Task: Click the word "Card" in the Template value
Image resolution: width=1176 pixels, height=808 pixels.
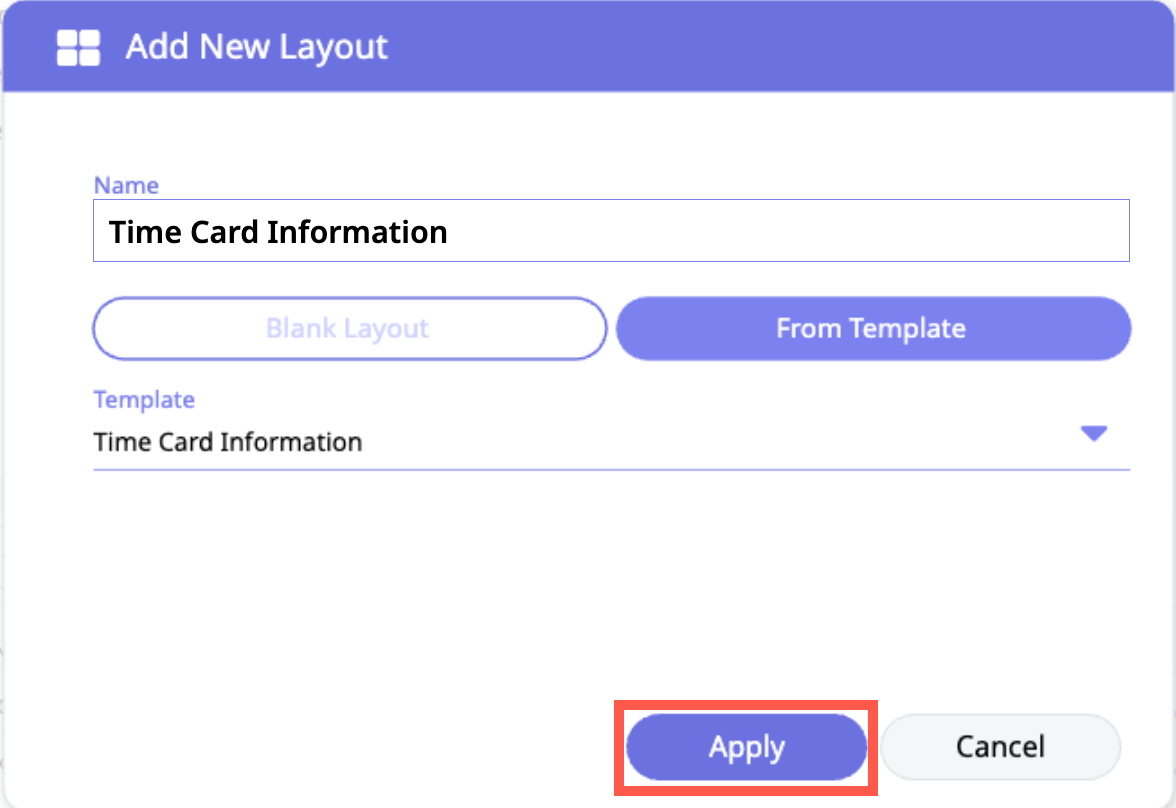Action: click(x=184, y=442)
